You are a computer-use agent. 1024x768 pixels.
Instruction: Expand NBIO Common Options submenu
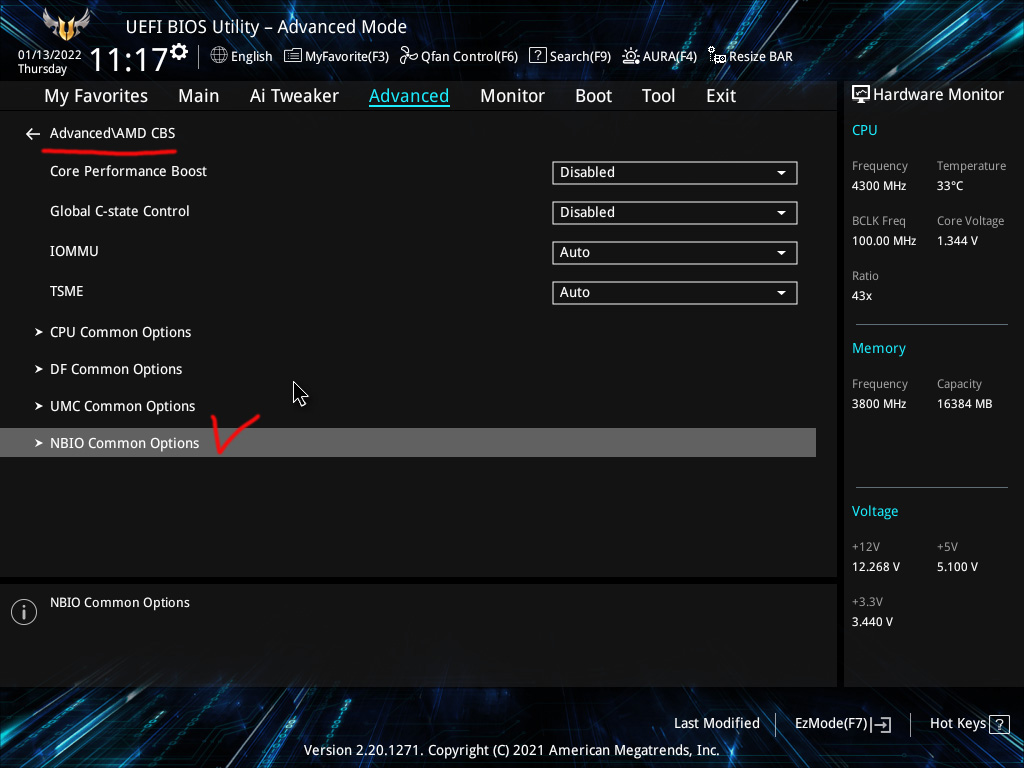[x=408, y=443]
